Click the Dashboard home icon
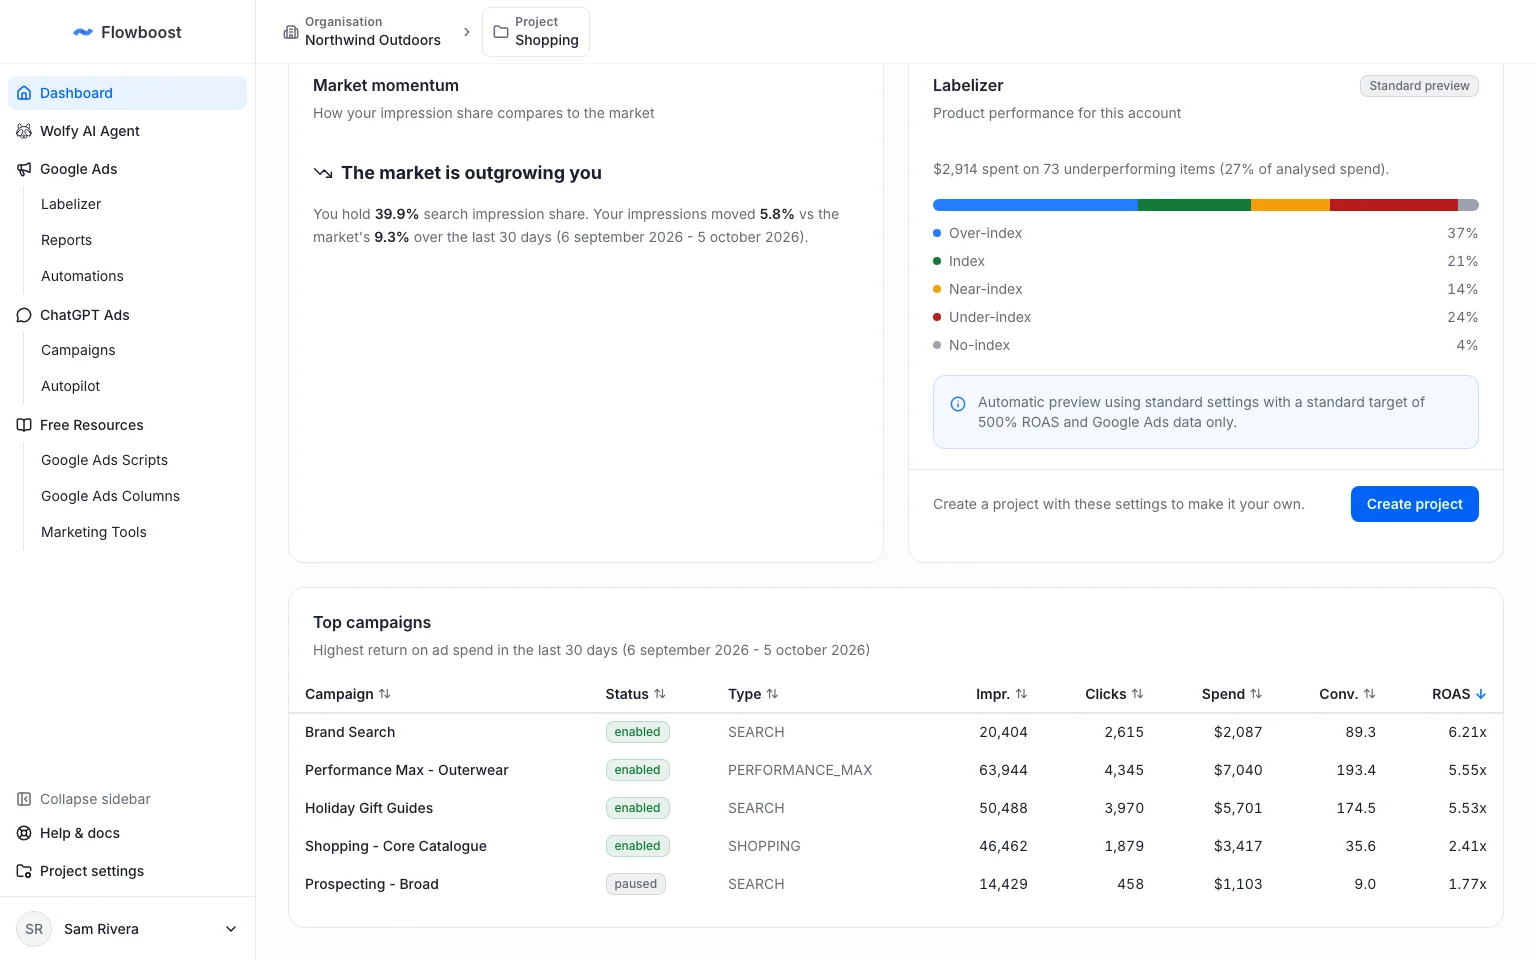Screen dimensions: 1536x960 coord(24,93)
